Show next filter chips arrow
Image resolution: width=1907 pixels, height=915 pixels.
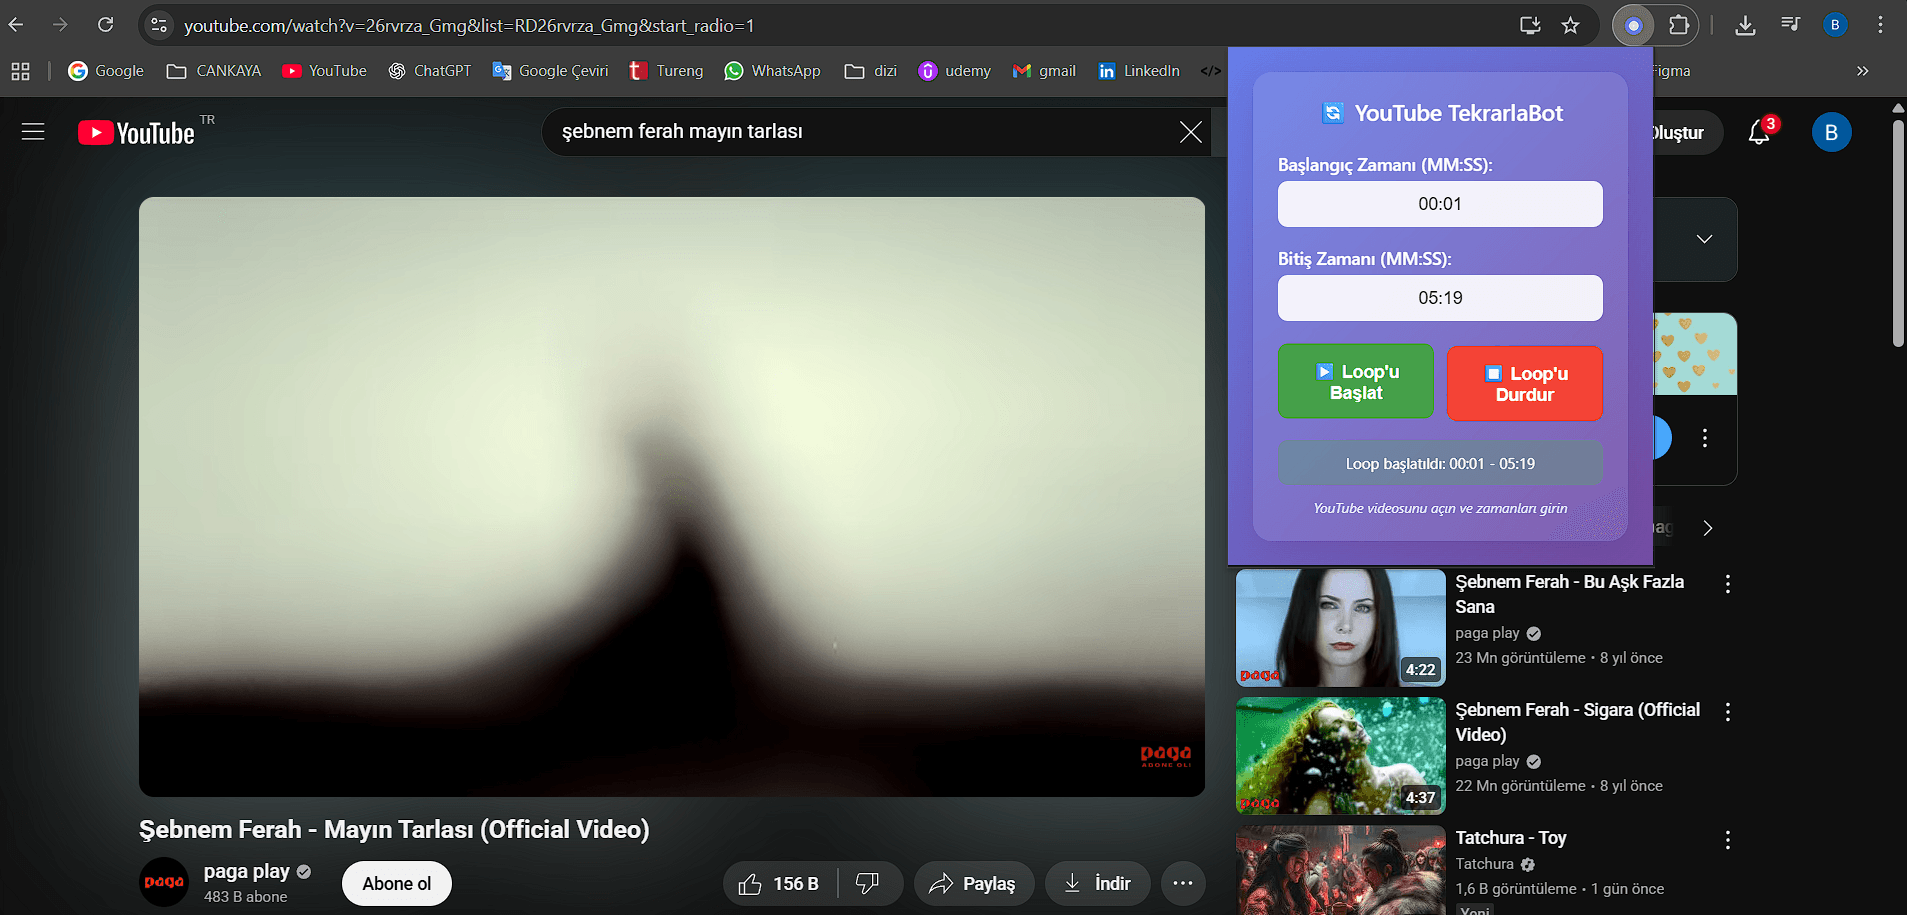[1708, 528]
